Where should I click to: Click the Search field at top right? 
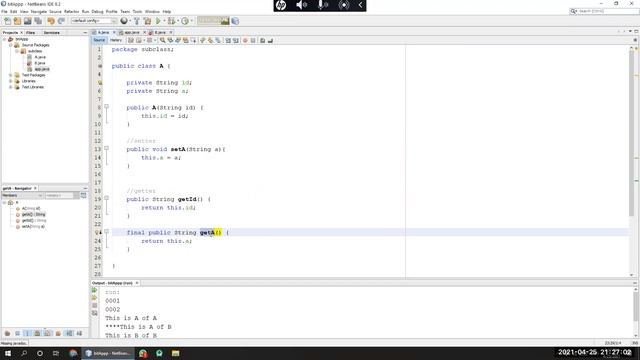point(604,11)
